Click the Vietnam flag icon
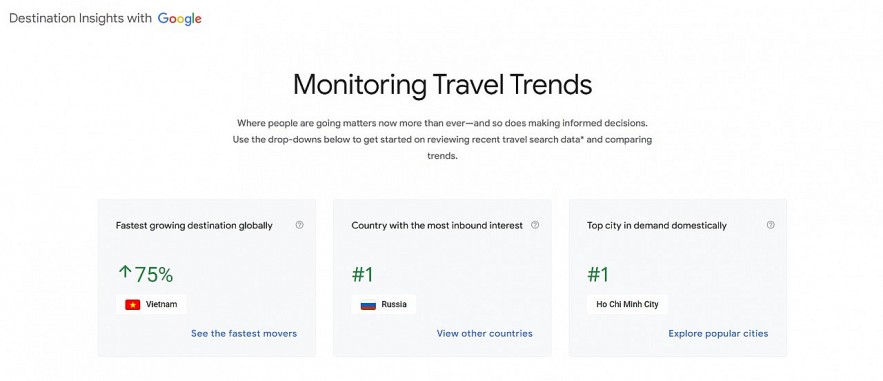Viewport: 883px width, 381px height. pos(132,304)
